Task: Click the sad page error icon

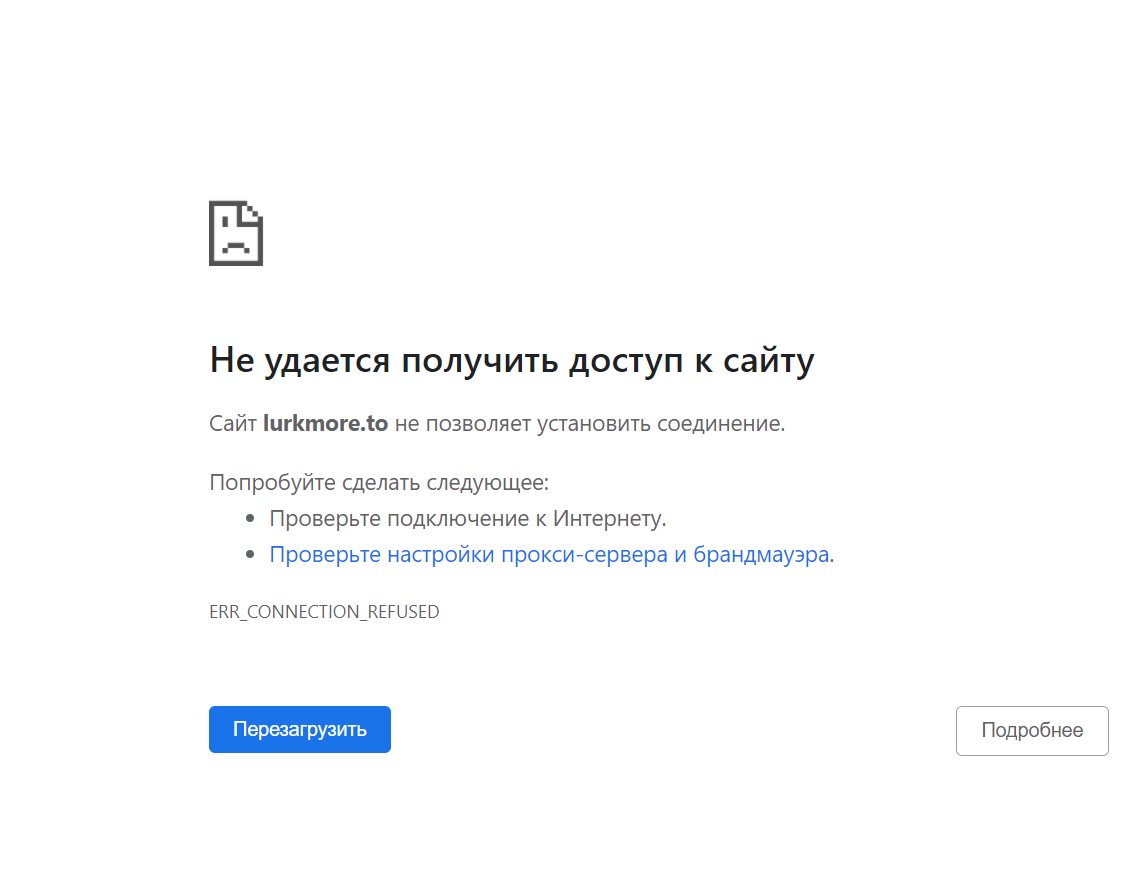Action: pyautogui.click(x=236, y=233)
